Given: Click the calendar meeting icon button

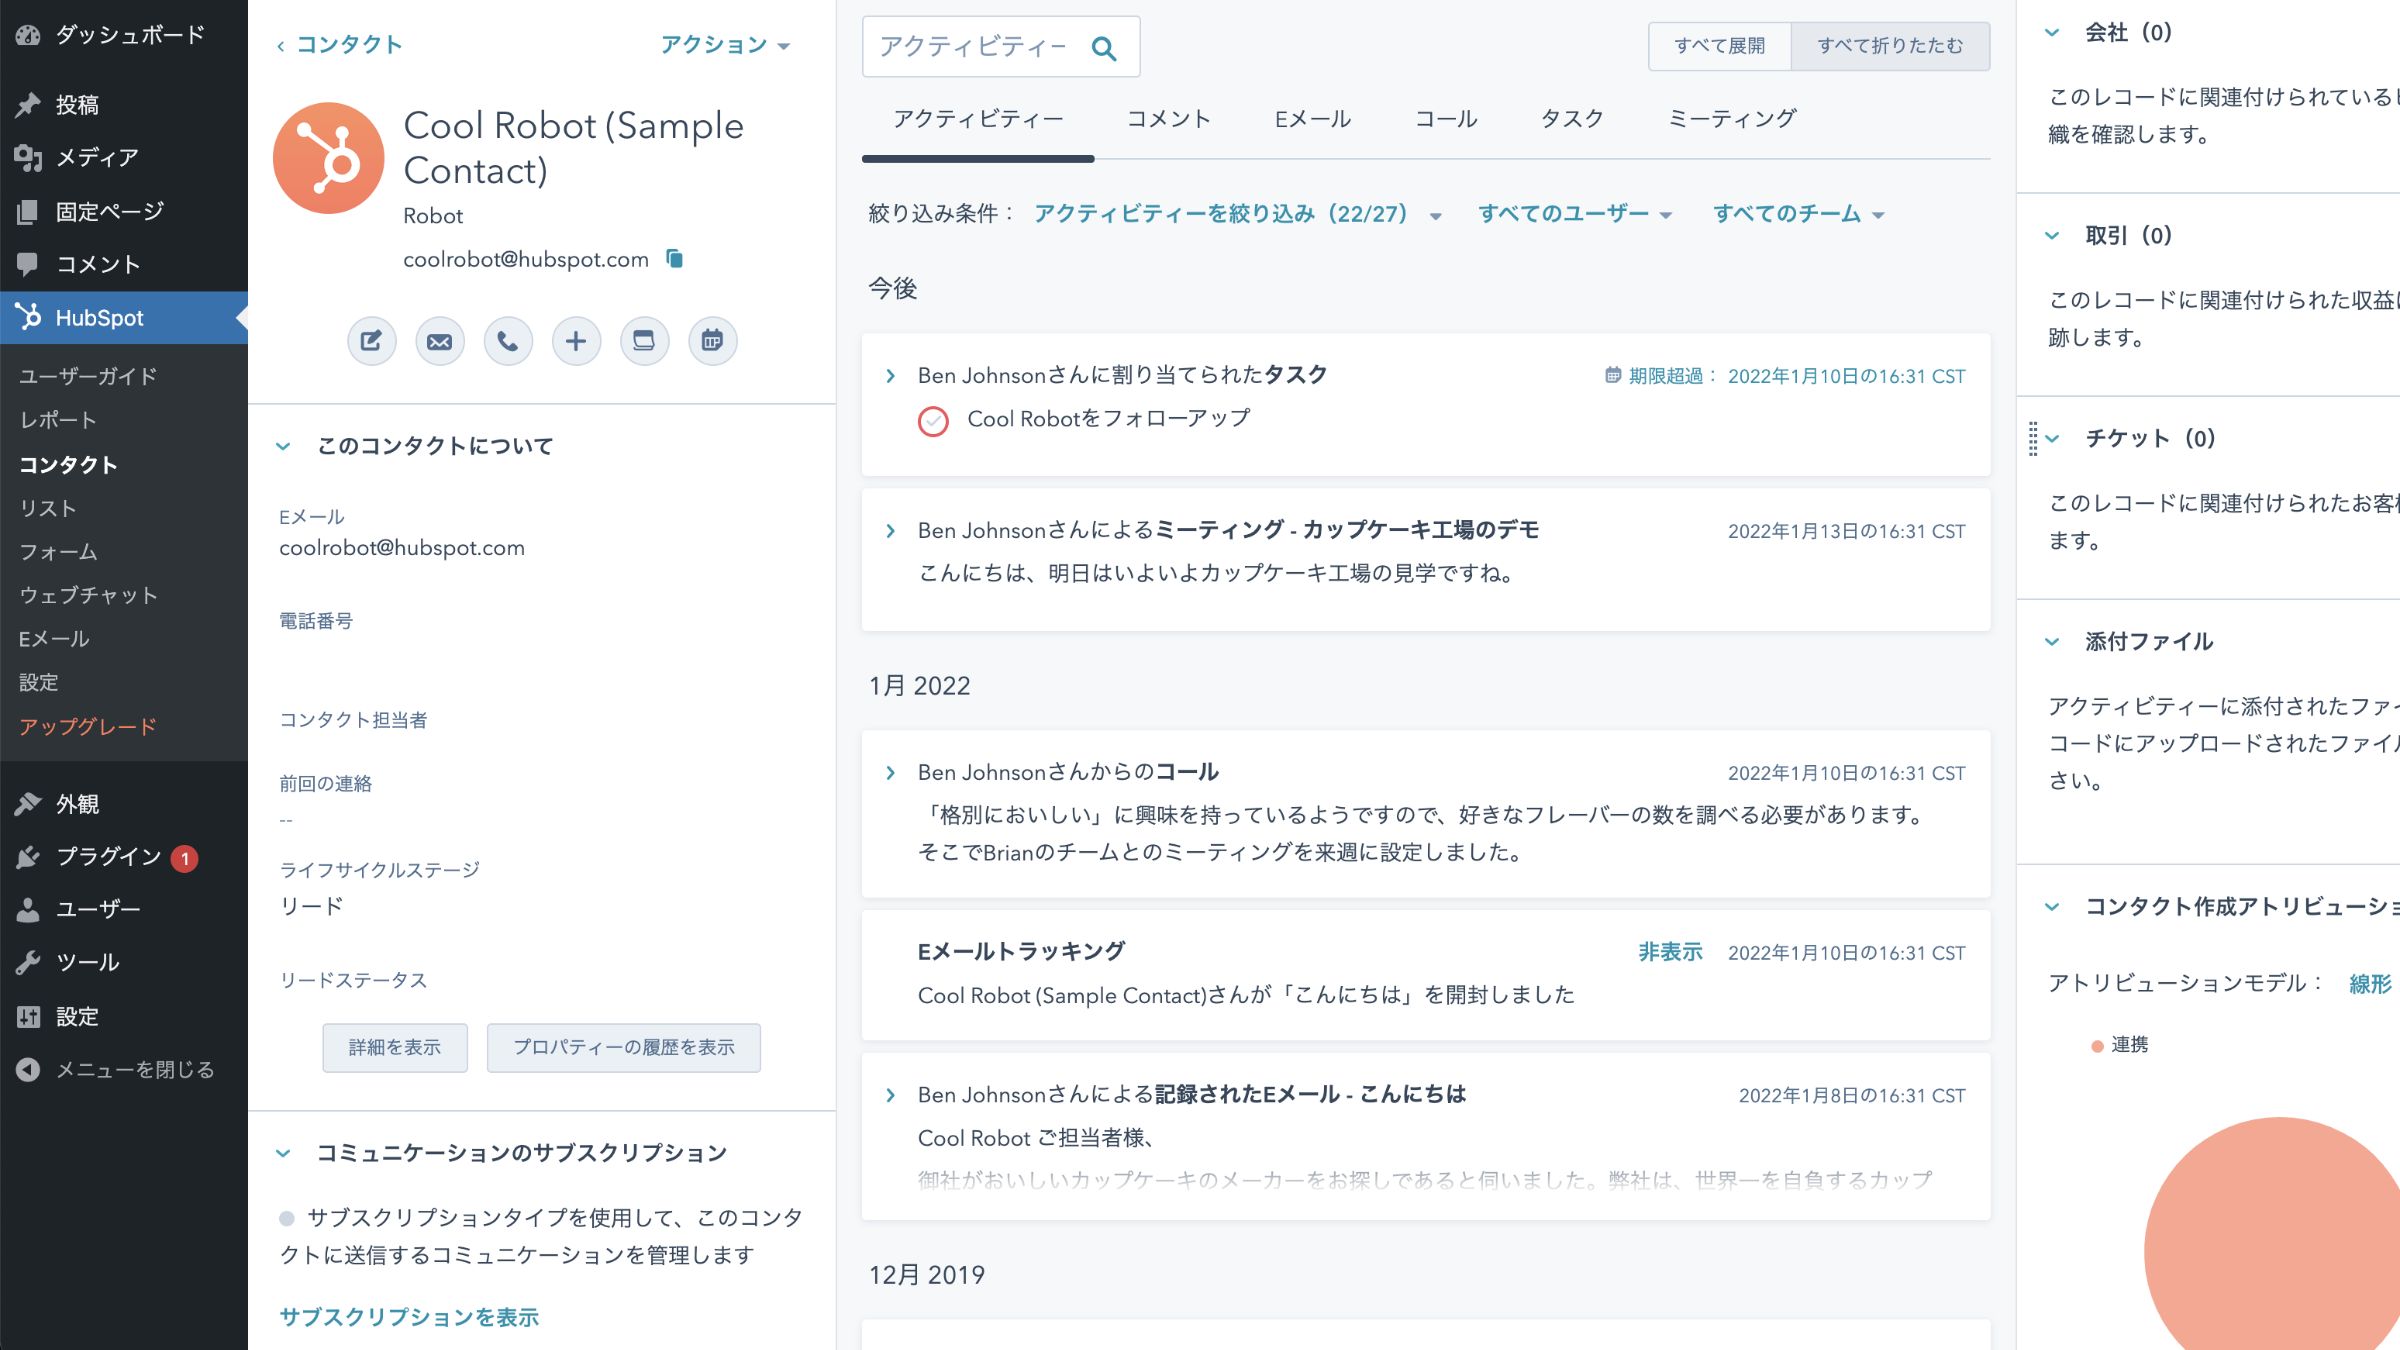Looking at the screenshot, I should click(712, 341).
